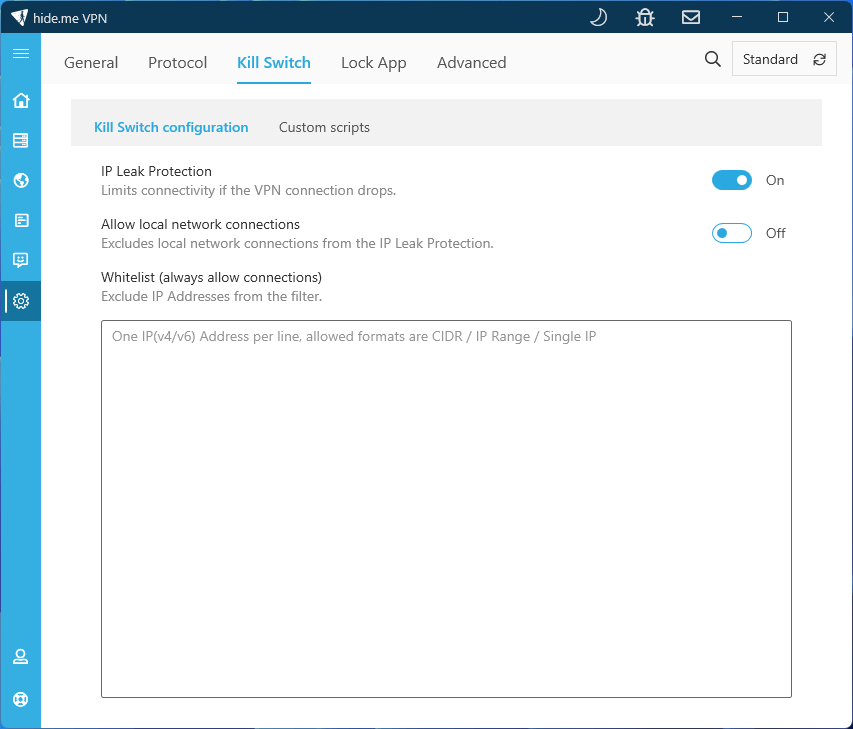The width and height of the screenshot is (853, 729).
Task: Click 'Limits connectivity if the VPN connection drops.' text
Action: (x=248, y=190)
